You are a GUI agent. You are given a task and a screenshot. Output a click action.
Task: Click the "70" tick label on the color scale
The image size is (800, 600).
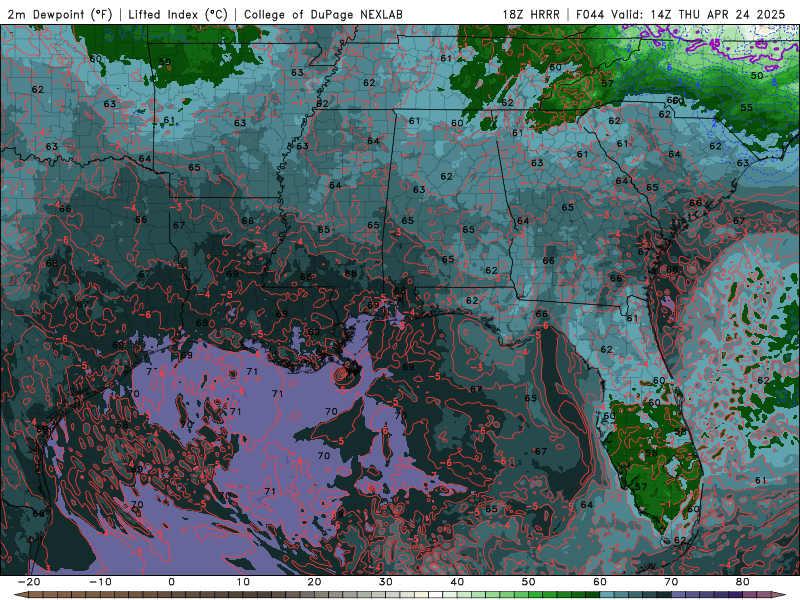[671, 582]
